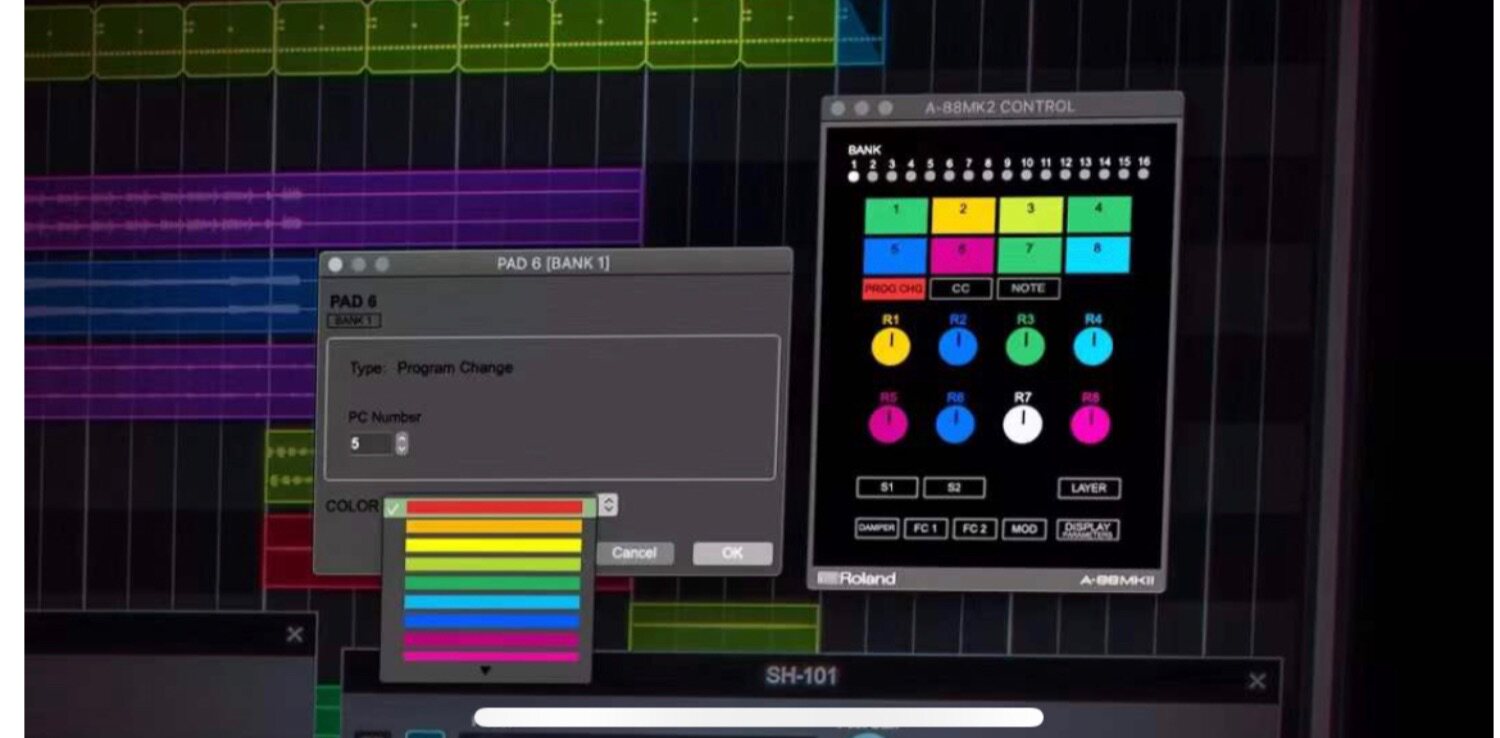The width and height of the screenshot is (1500, 738).
Task: Select bank 3 dot in A-88MK2 Control
Action: tap(891, 176)
